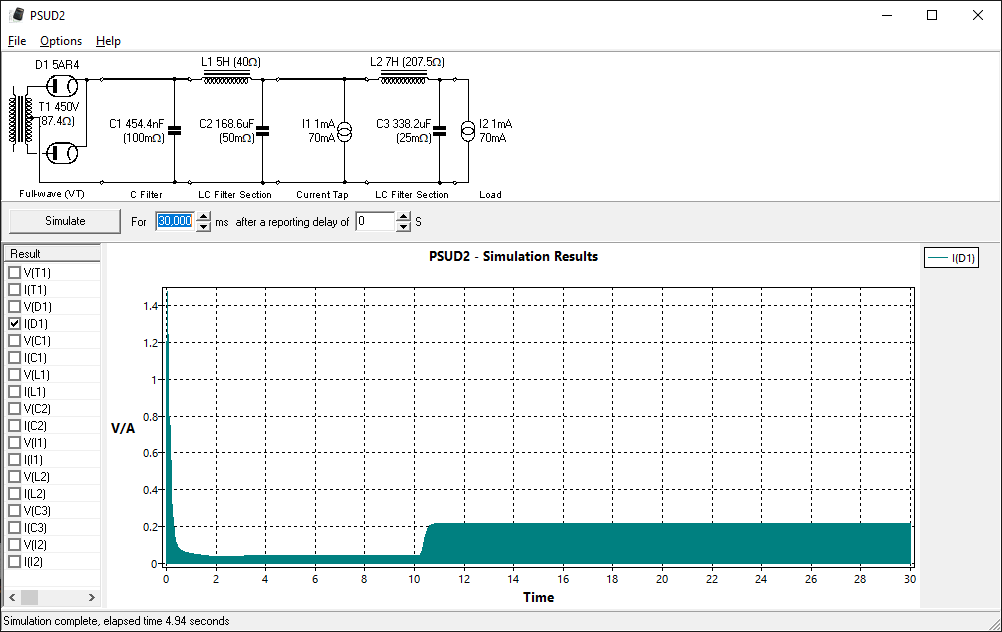Enable the I(L2) checkbox
This screenshot has height=632, width=1002.
coord(14,493)
